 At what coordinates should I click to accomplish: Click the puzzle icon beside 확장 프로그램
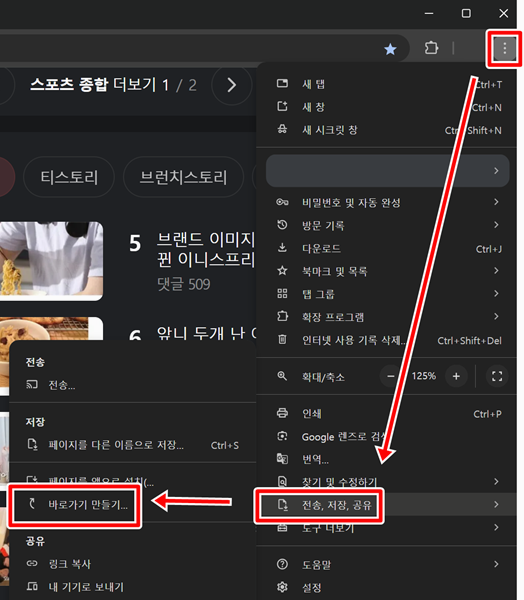click(282, 316)
